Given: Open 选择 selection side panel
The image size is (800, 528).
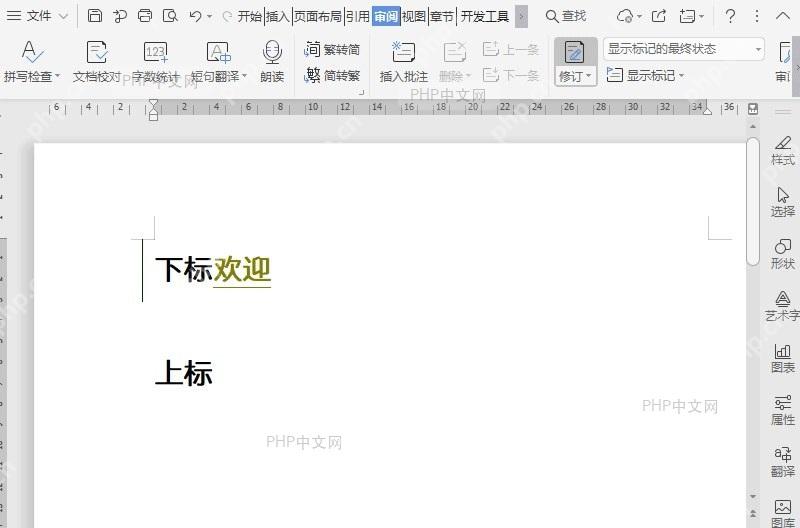Looking at the screenshot, I should [783, 203].
